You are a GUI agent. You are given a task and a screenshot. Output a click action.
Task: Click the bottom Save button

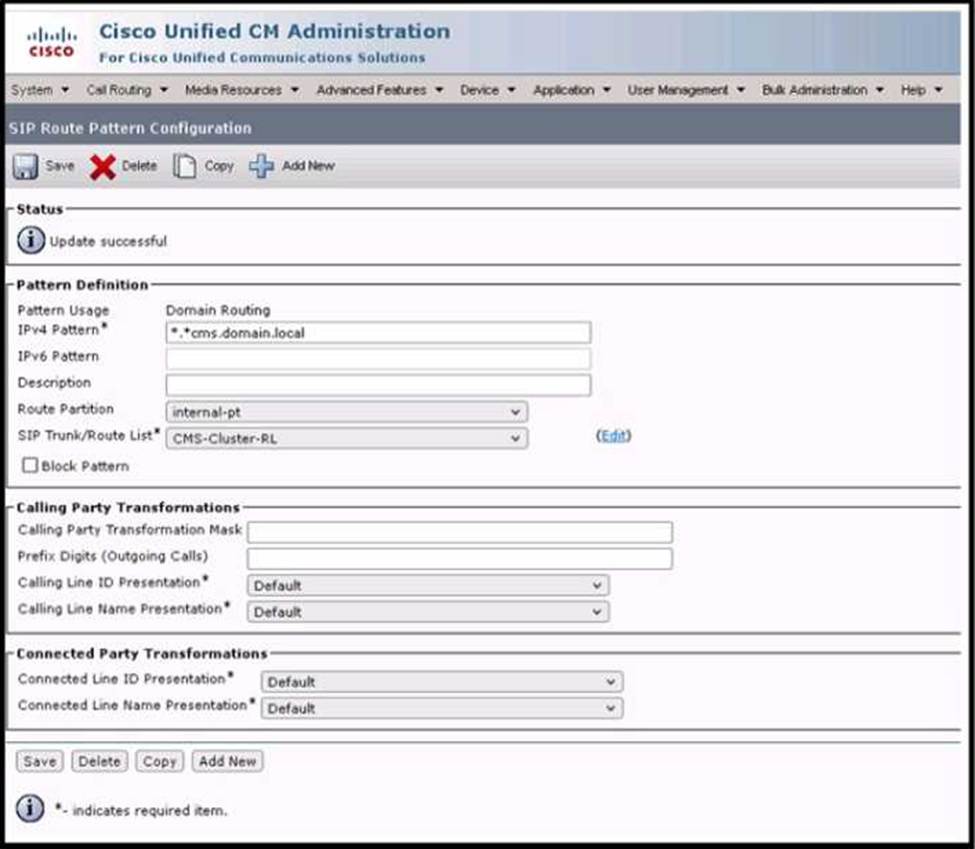coord(40,761)
